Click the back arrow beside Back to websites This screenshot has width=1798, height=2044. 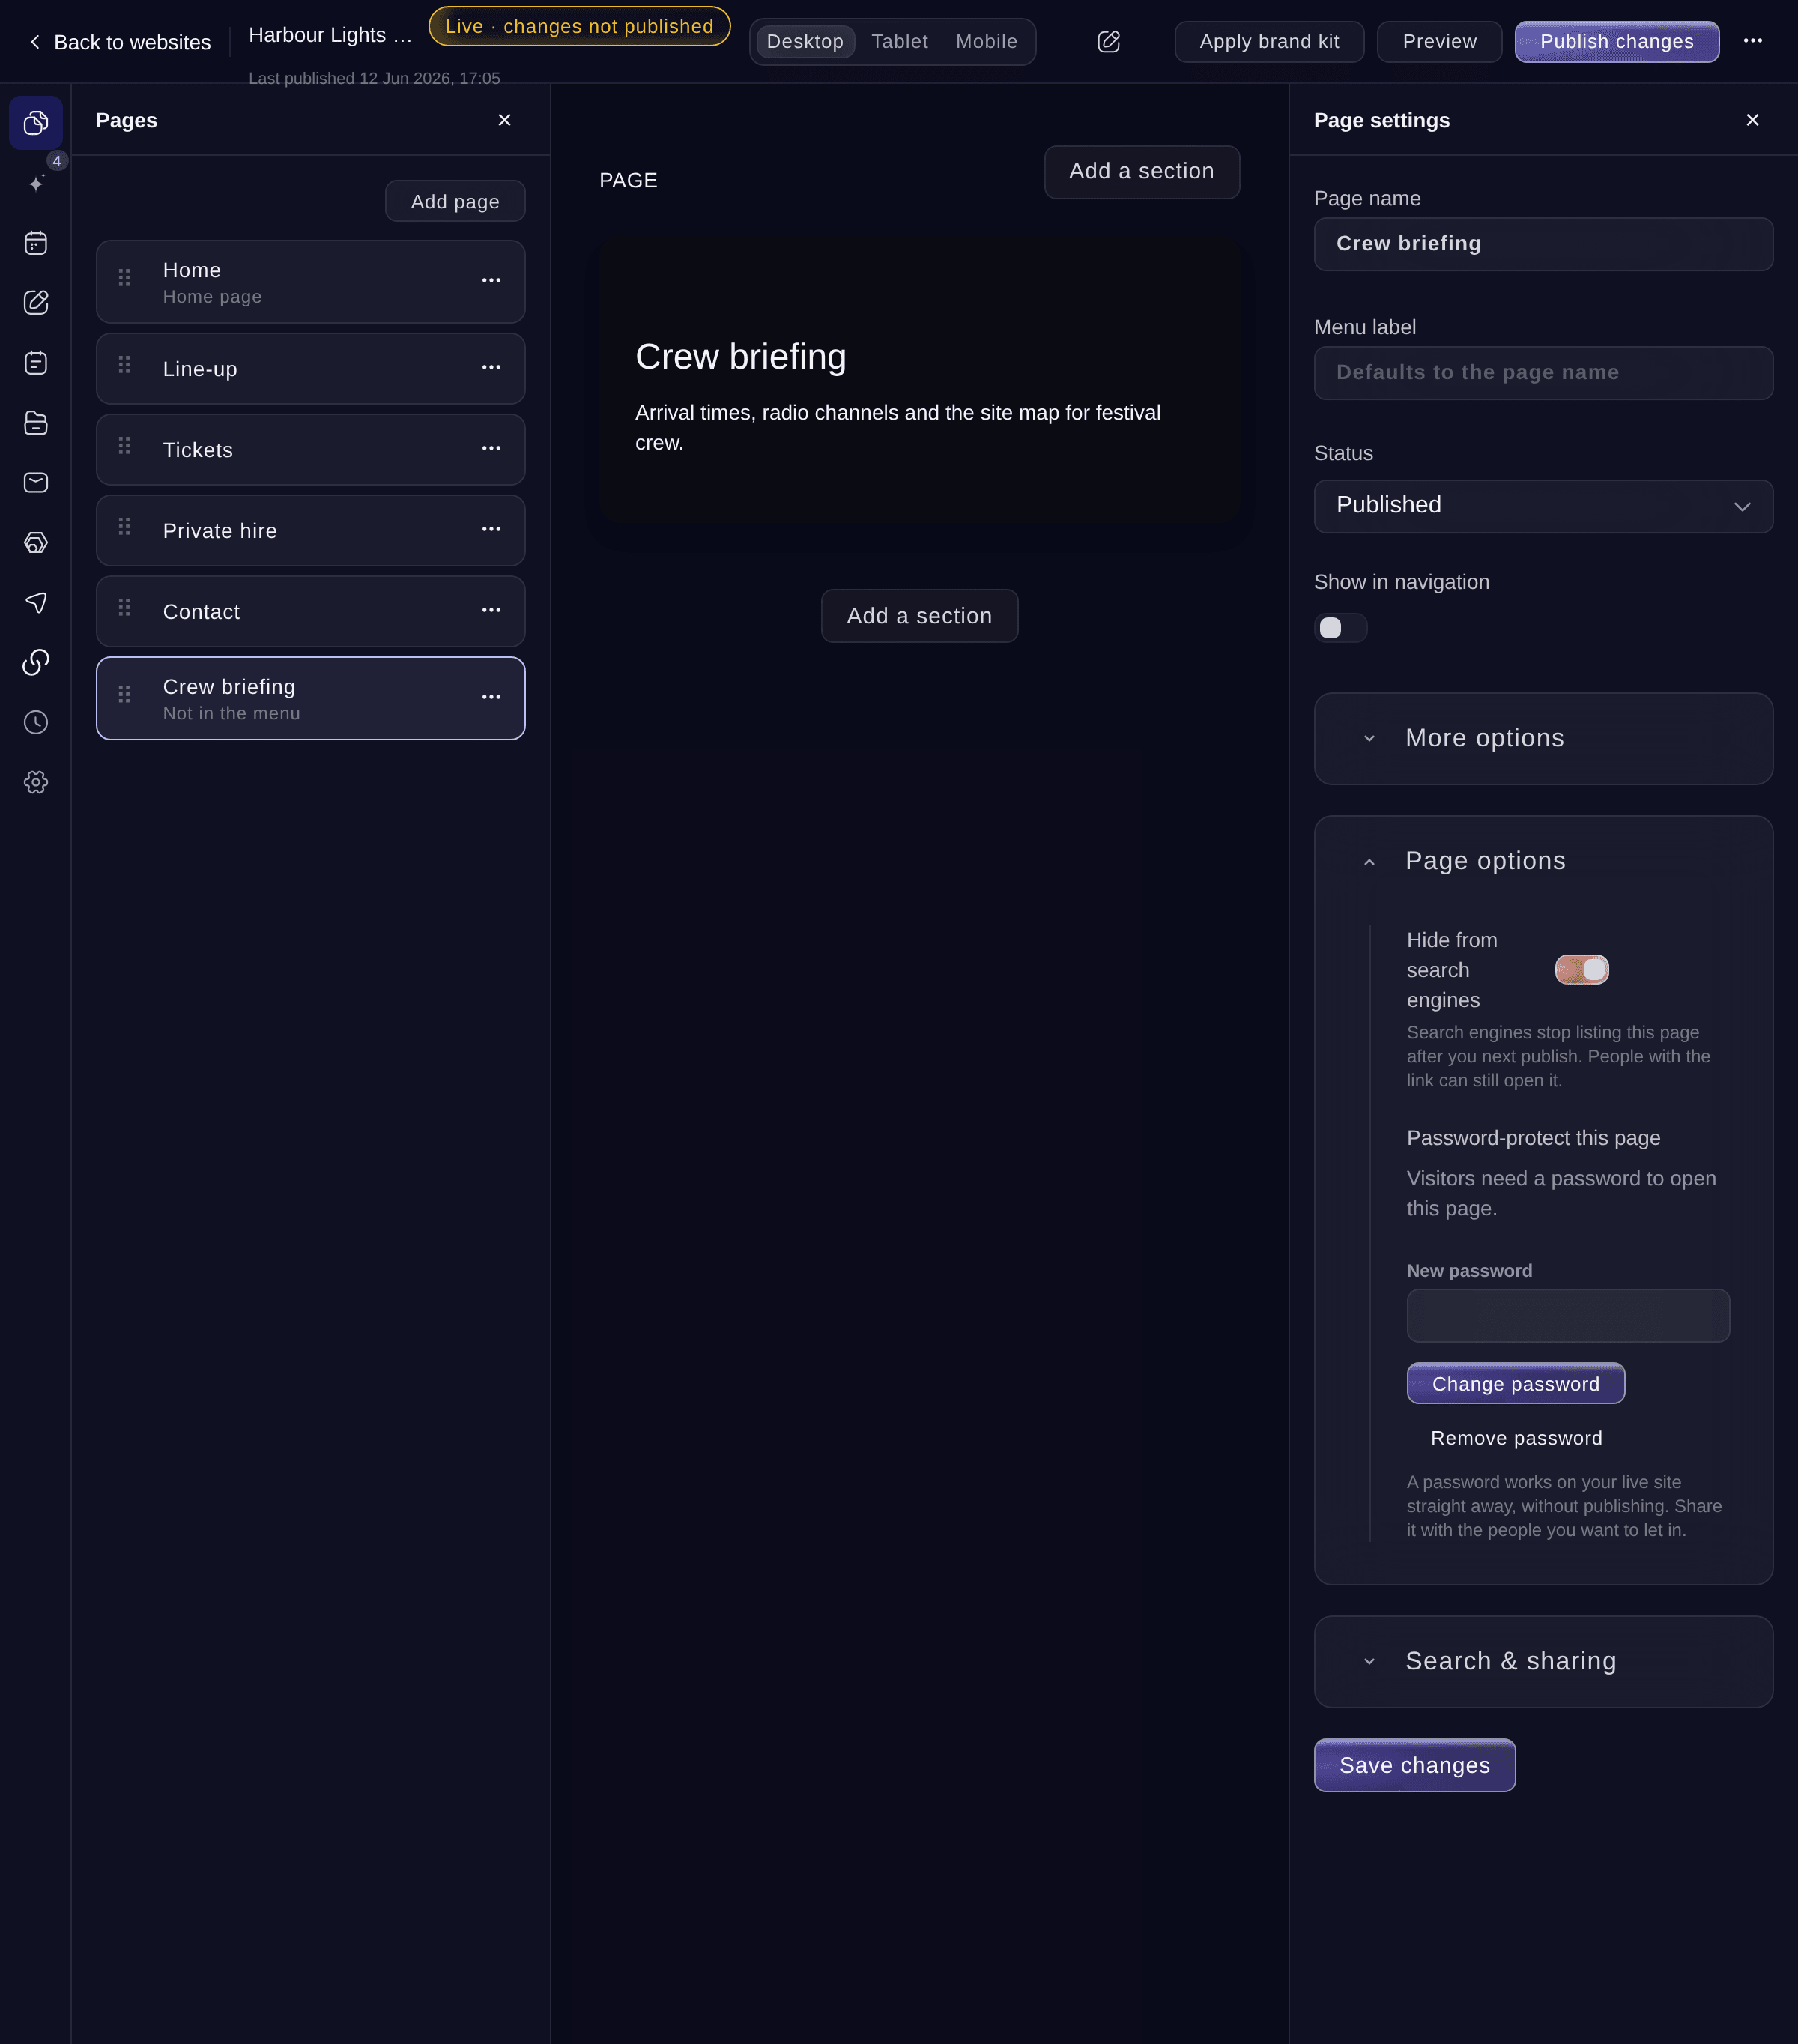35,42
